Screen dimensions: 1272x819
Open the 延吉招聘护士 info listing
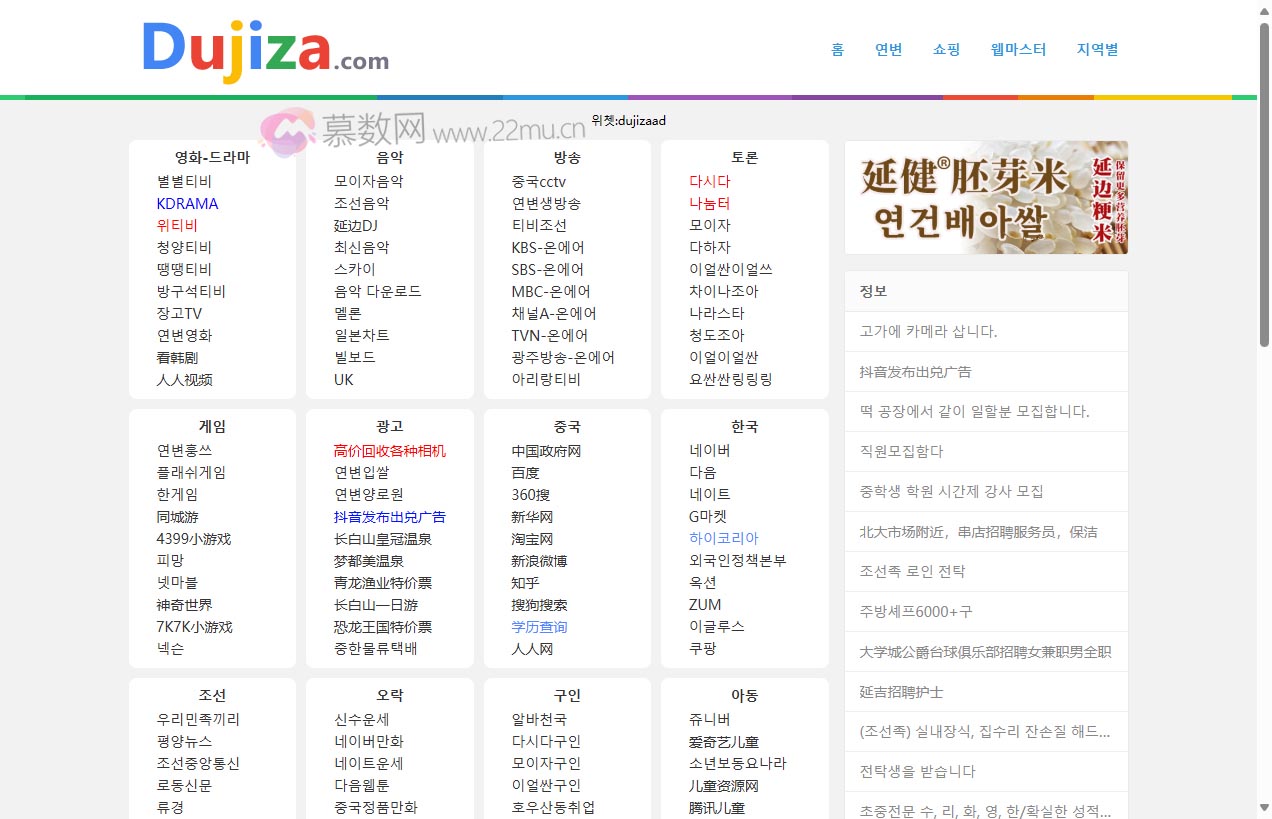[901, 692]
